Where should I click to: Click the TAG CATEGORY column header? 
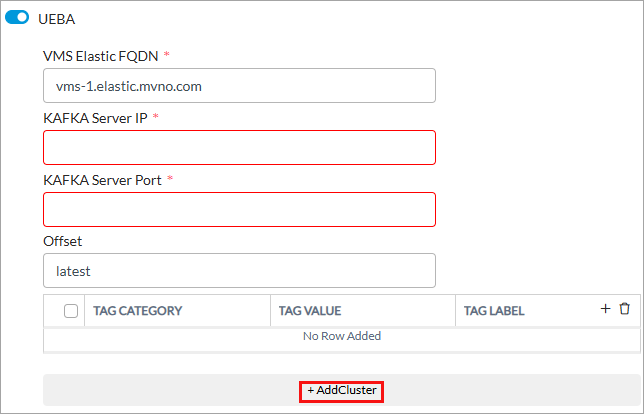137,311
